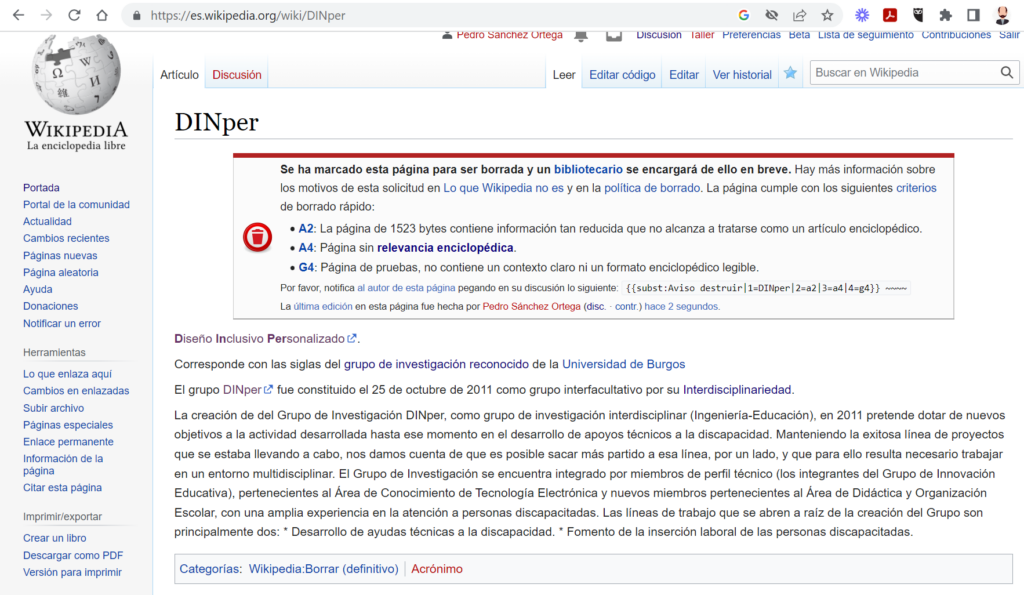
Task: Switch to Artículo tab
Action: (x=179, y=74)
